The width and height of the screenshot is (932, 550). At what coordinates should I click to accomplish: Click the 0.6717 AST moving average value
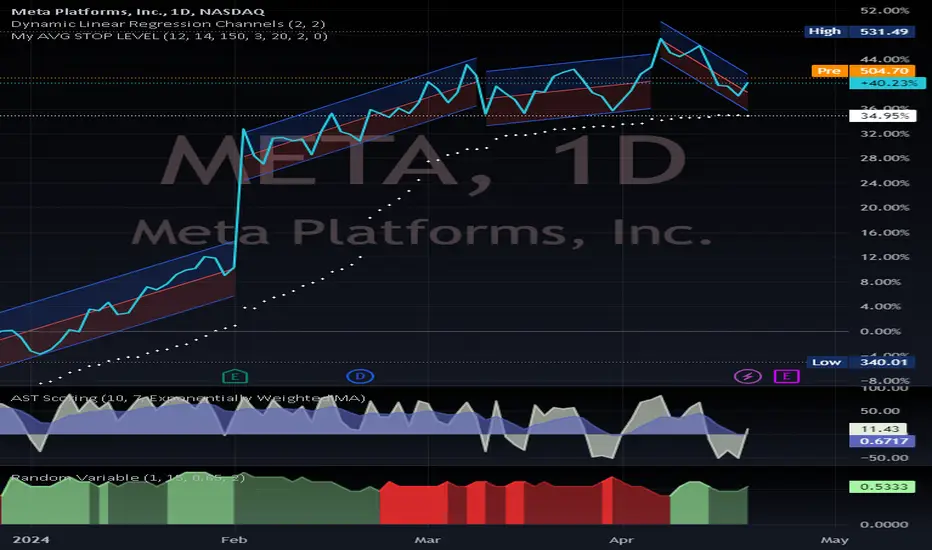pos(883,441)
